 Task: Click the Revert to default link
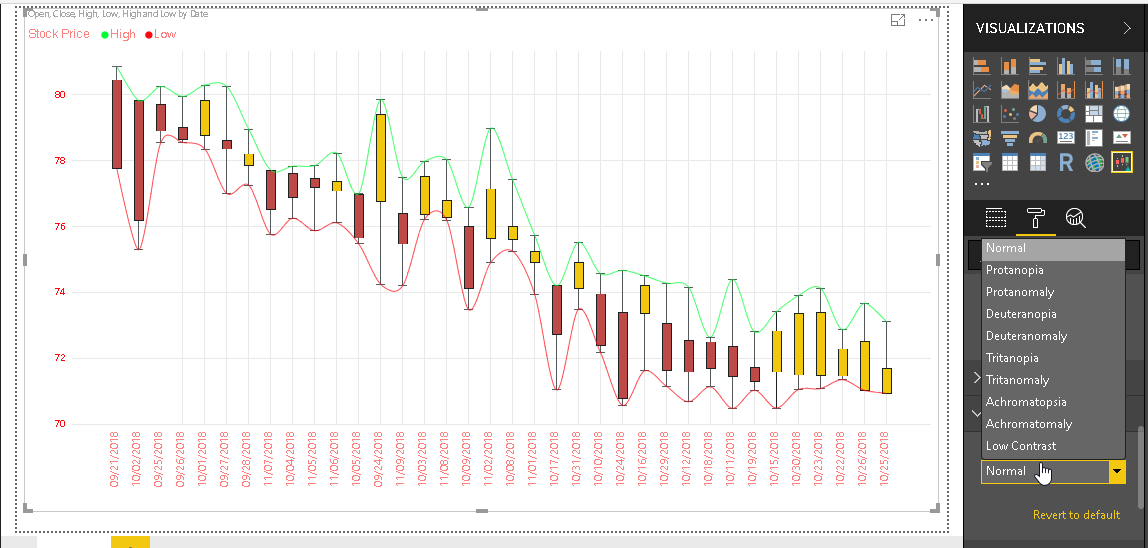click(x=1076, y=515)
